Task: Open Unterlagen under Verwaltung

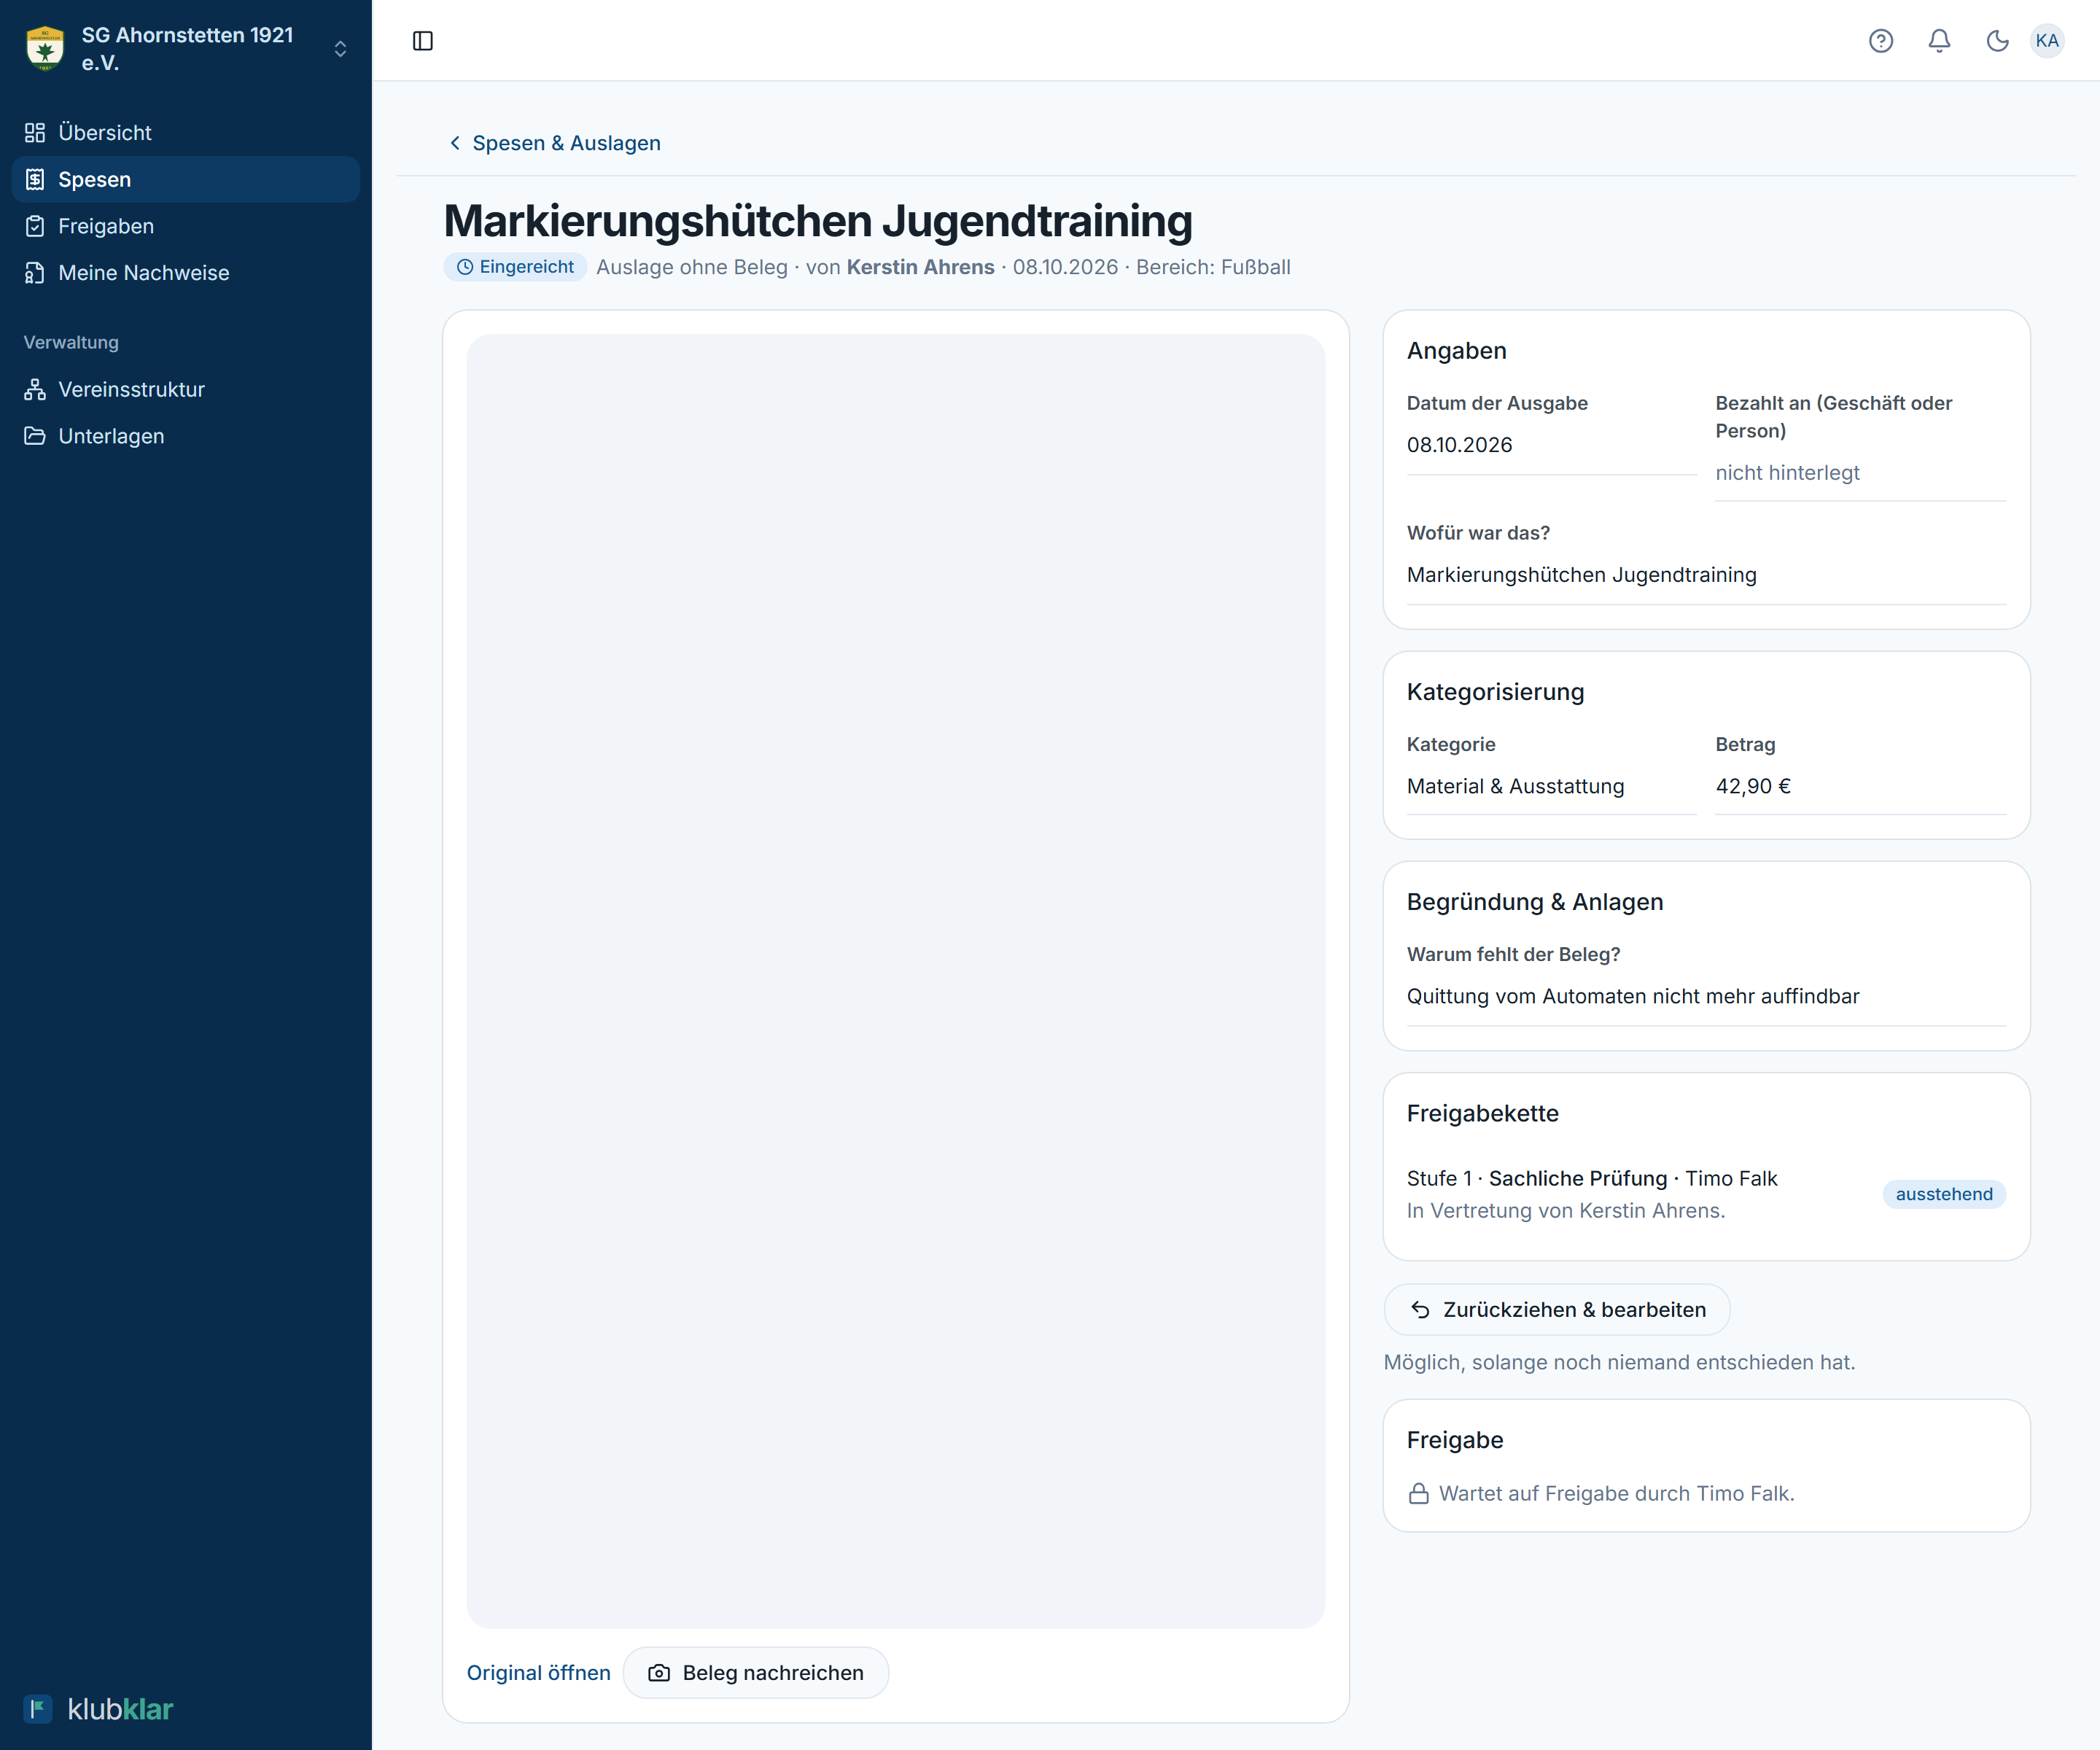Action: click(186, 436)
